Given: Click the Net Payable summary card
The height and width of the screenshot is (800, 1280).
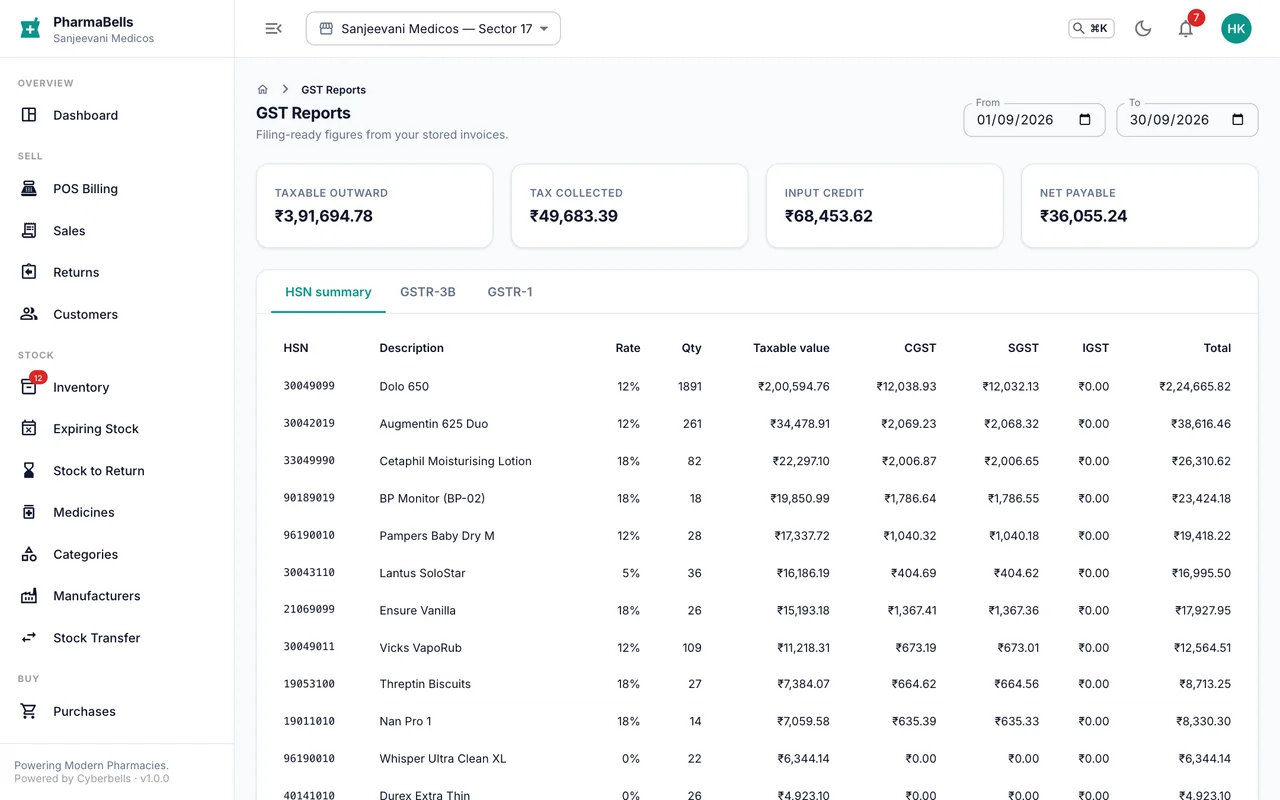Looking at the screenshot, I should tap(1140, 206).
